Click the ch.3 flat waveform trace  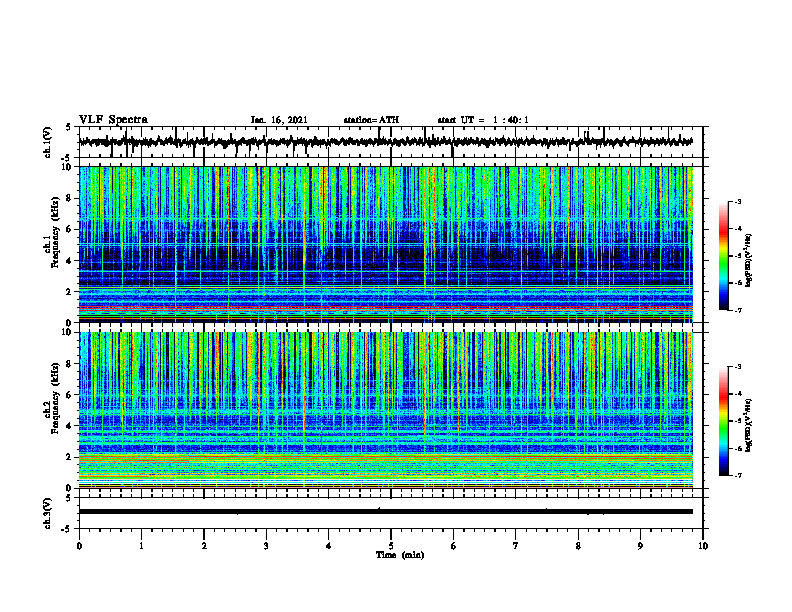click(385, 512)
